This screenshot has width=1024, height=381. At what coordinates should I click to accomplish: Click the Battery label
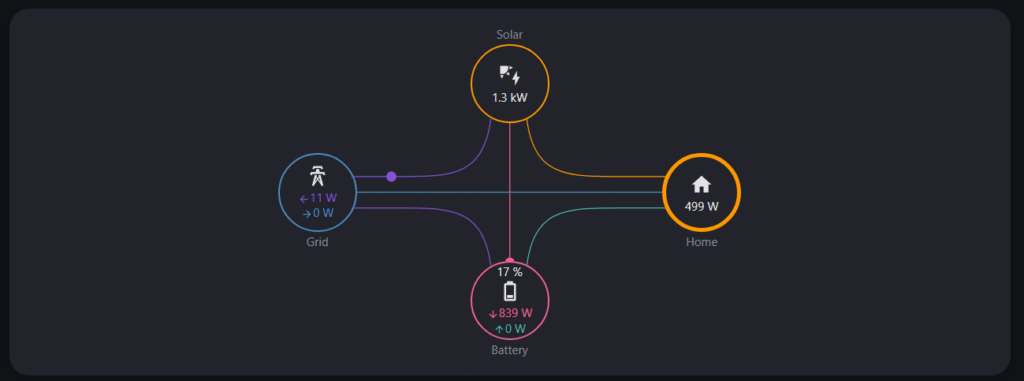[x=509, y=350]
